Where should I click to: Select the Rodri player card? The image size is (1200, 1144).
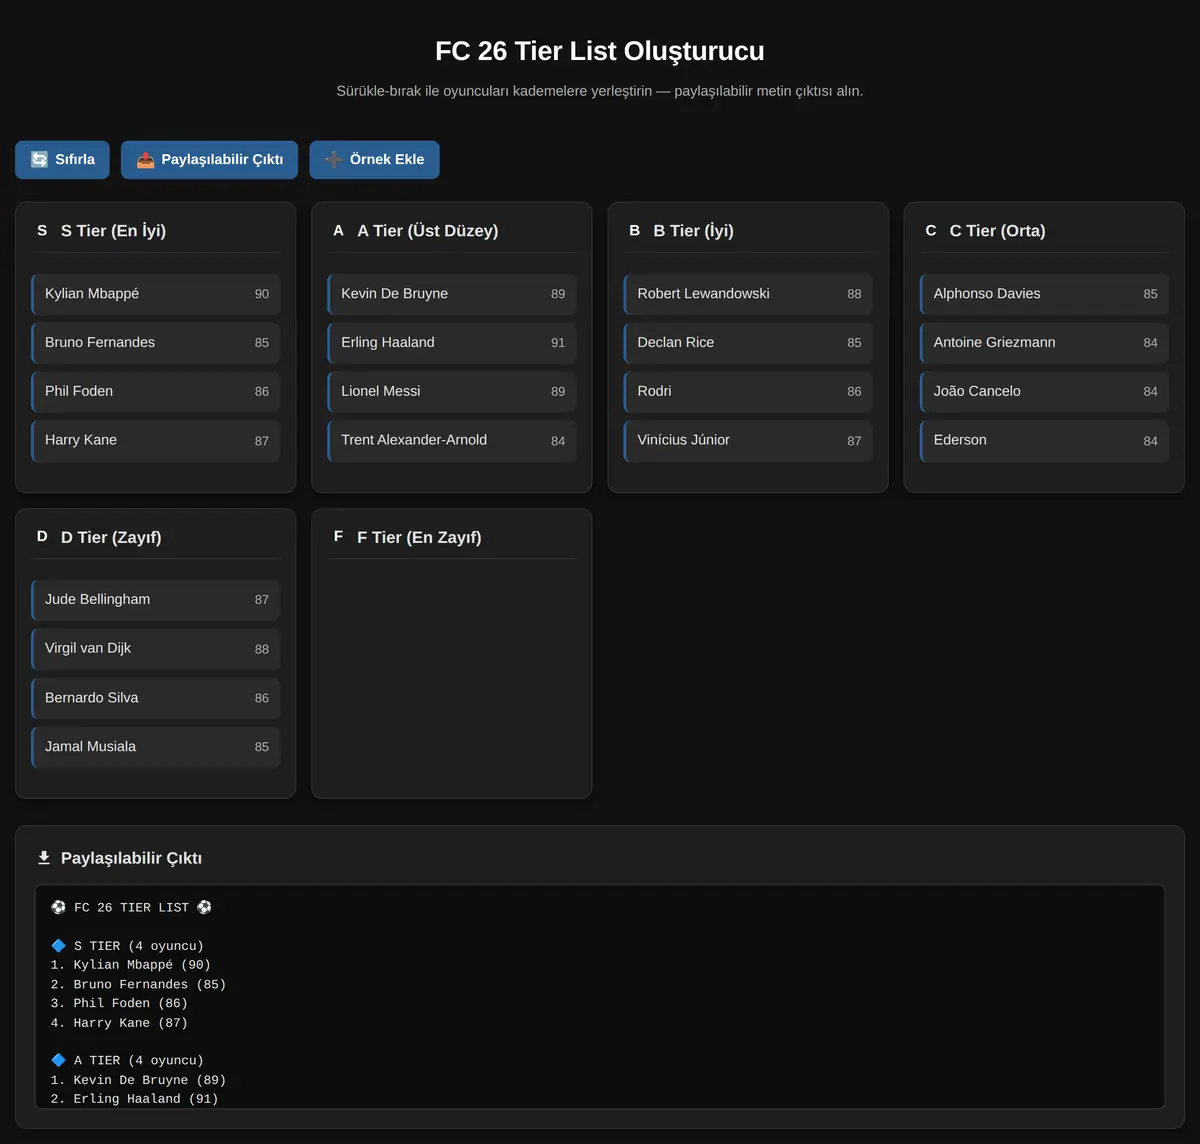(x=748, y=392)
